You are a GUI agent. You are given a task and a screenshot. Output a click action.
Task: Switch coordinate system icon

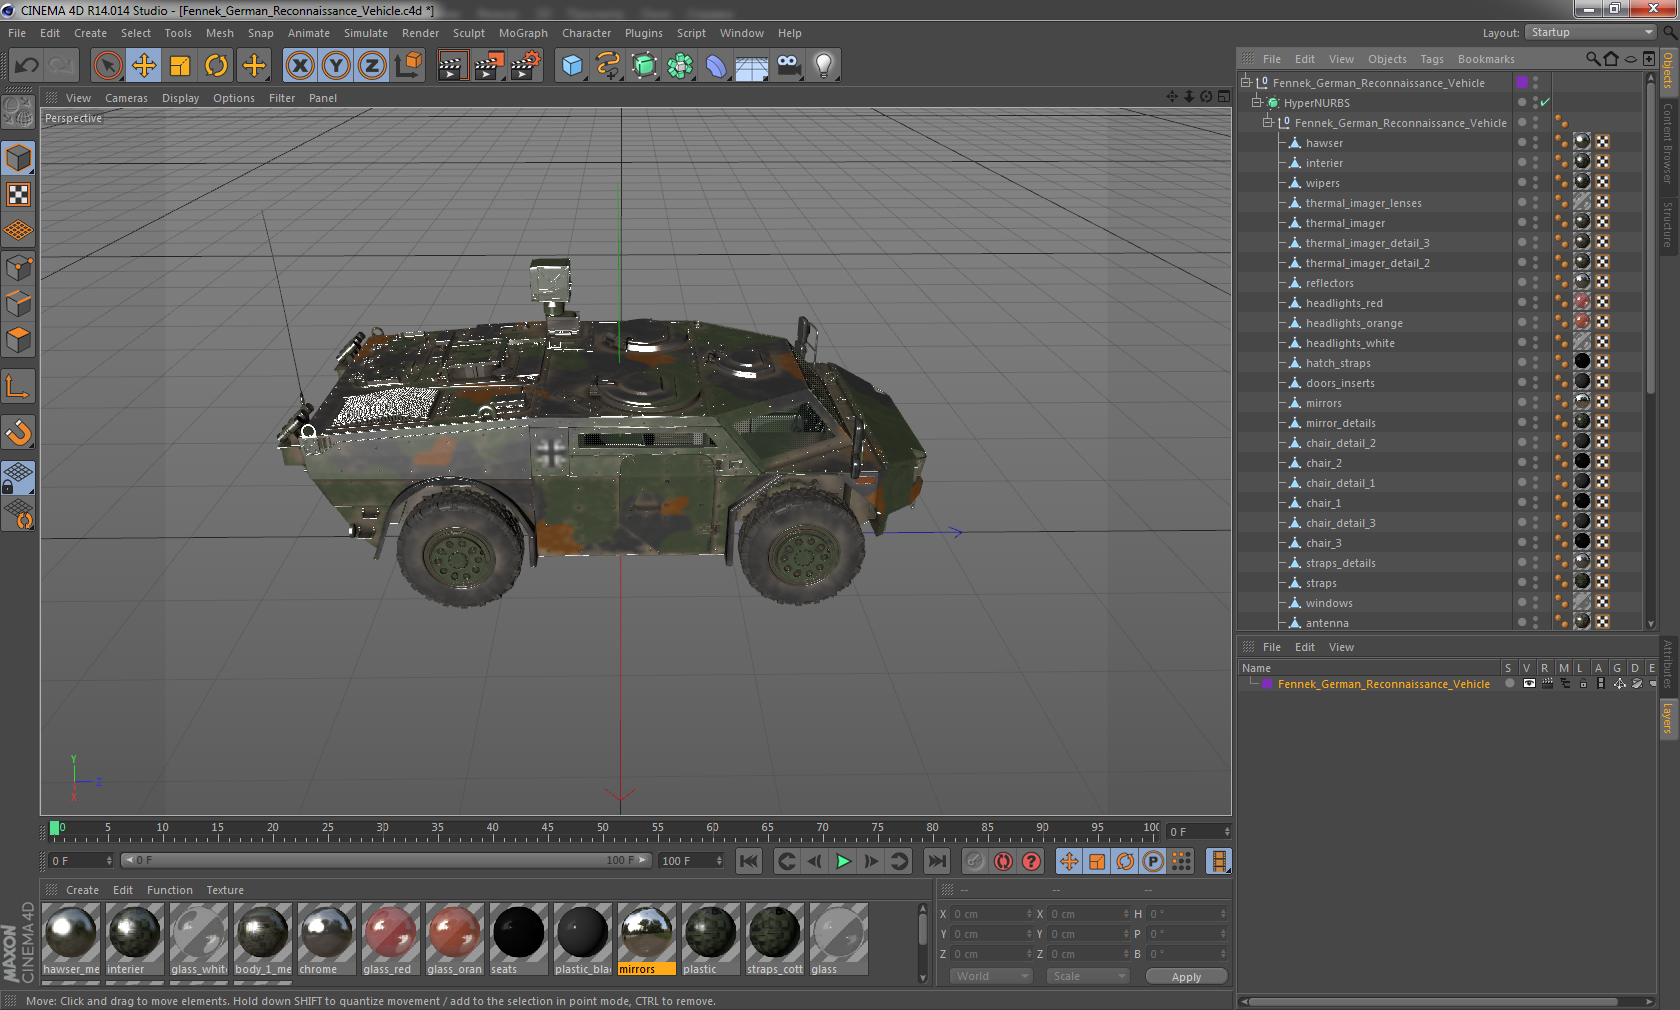pos(408,66)
